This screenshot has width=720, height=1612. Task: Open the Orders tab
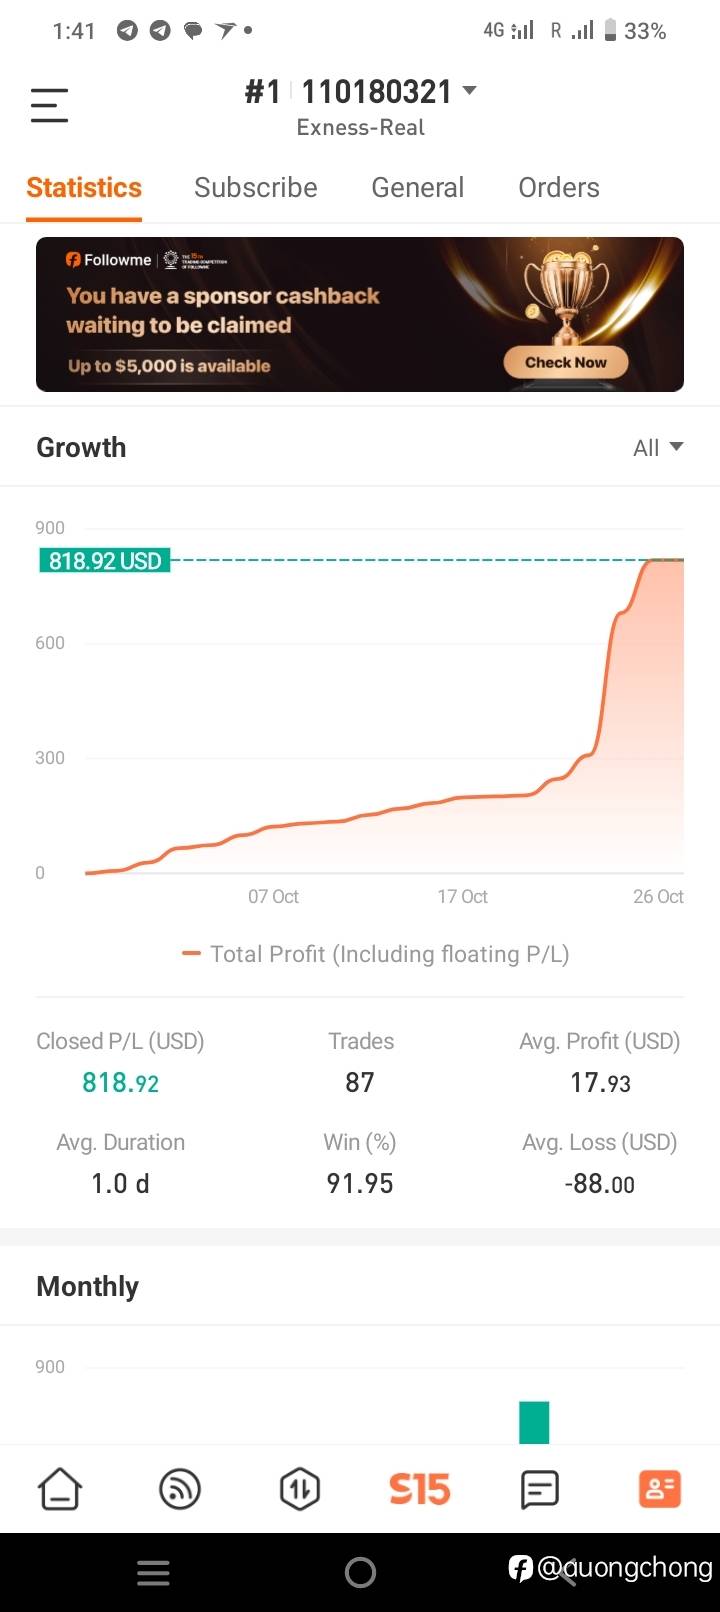[558, 188]
